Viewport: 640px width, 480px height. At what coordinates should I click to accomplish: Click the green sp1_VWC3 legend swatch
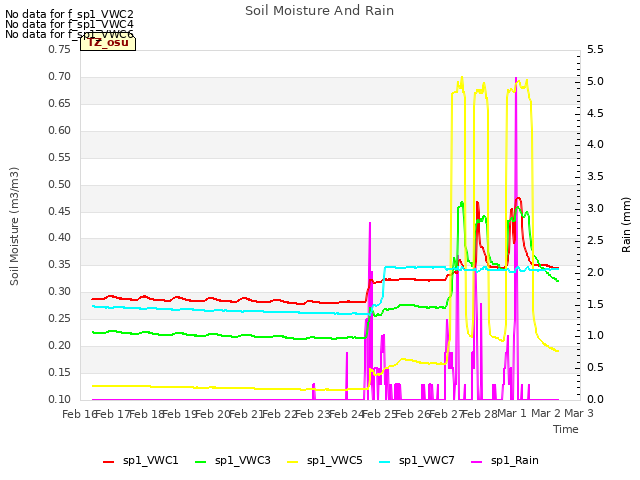[201, 462]
